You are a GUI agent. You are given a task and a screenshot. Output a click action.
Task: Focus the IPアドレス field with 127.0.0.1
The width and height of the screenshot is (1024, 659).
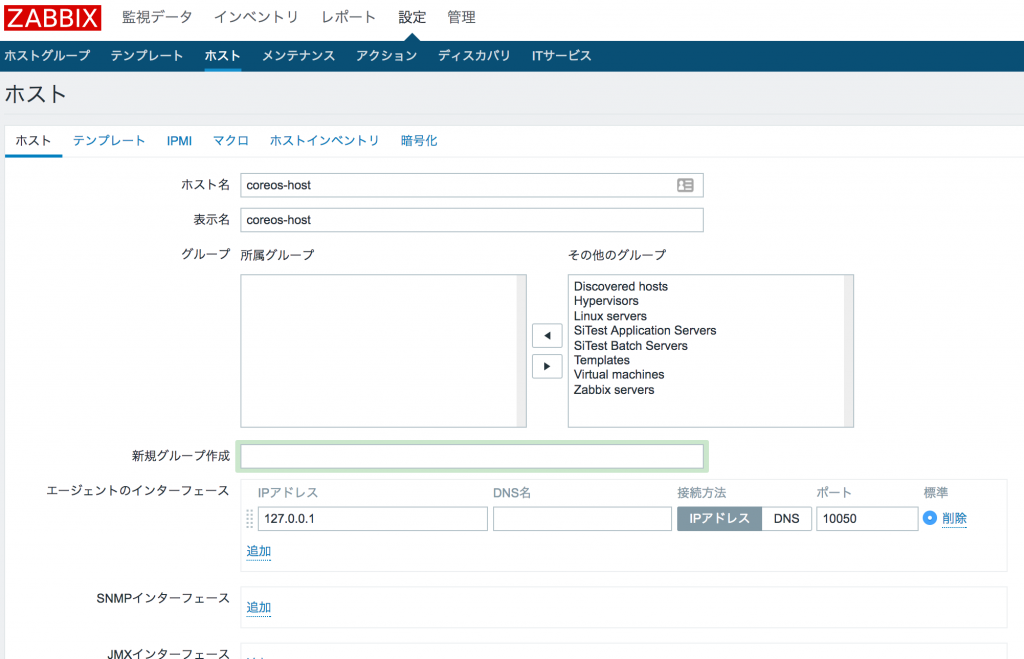tap(372, 519)
